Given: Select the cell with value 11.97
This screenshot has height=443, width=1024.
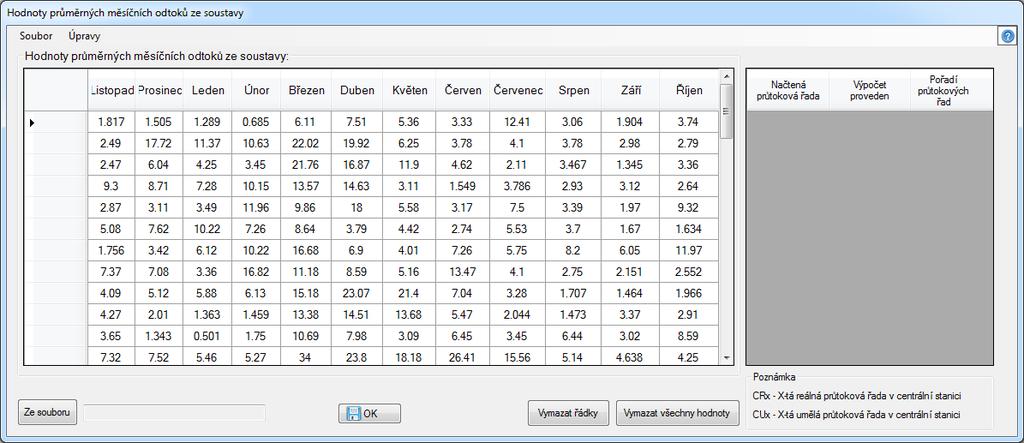Looking at the screenshot, I should pos(689,251).
